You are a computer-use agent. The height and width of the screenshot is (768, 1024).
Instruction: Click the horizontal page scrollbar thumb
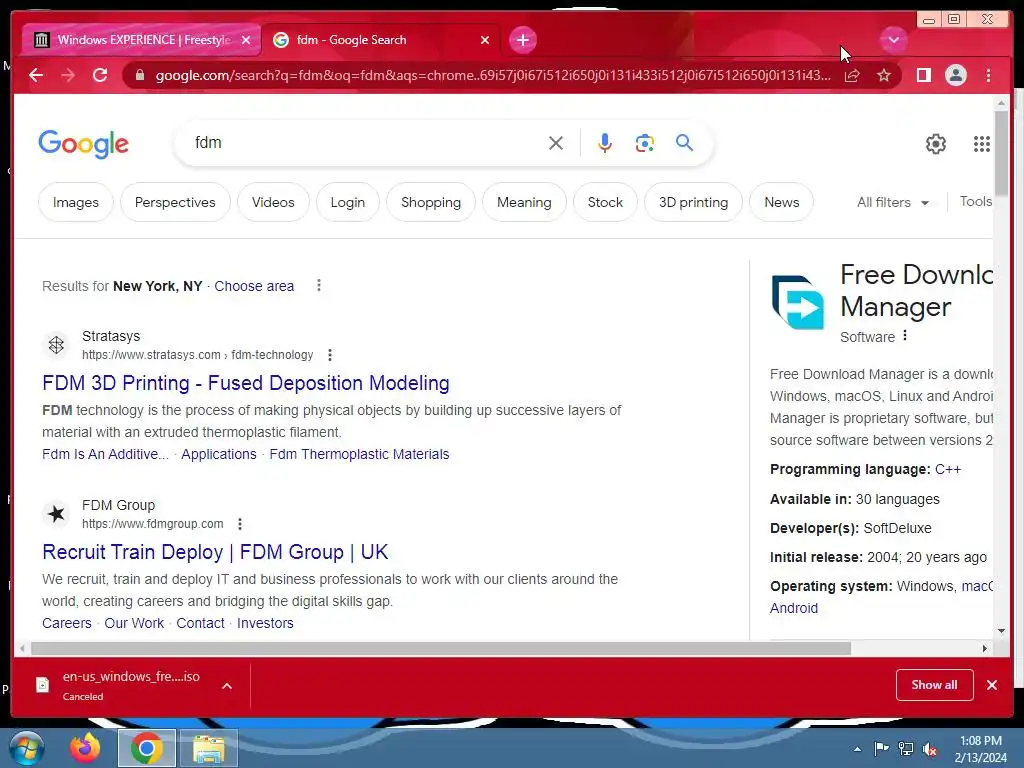[441, 648]
